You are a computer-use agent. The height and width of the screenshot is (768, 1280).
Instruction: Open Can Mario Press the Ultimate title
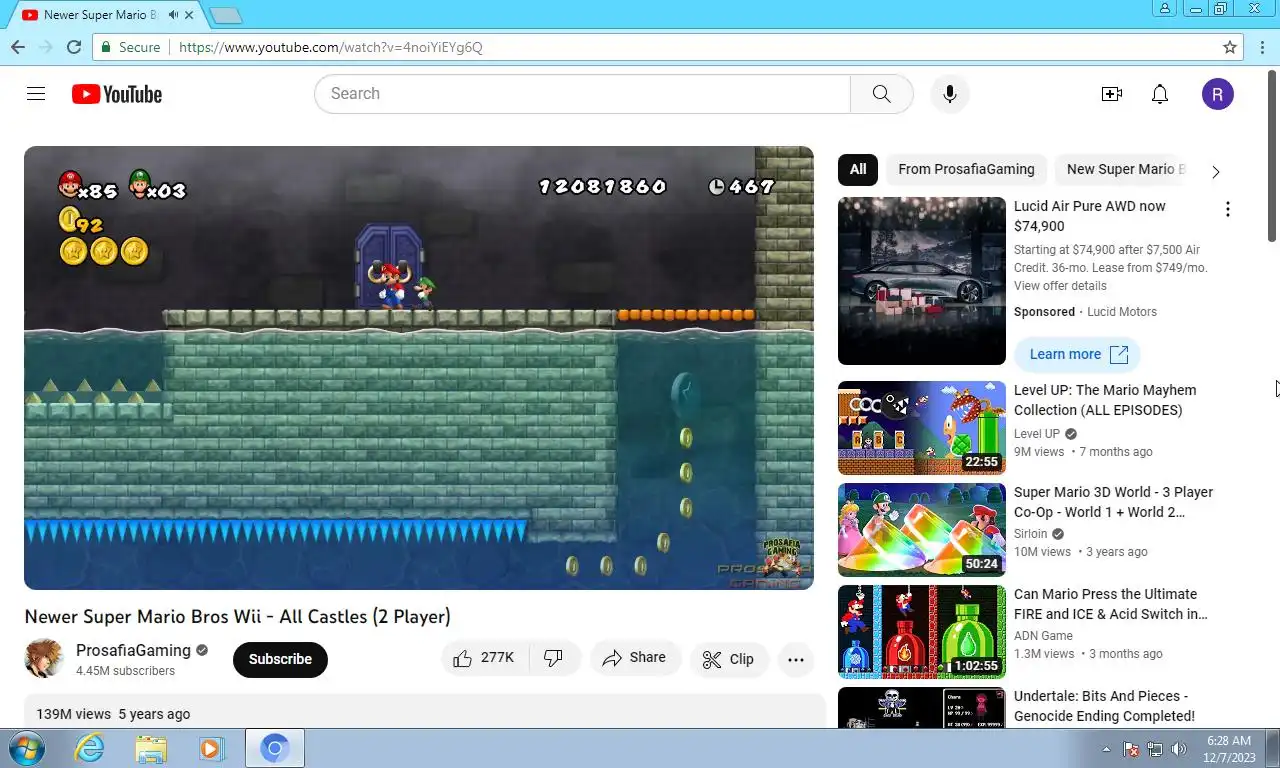point(1111,604)
